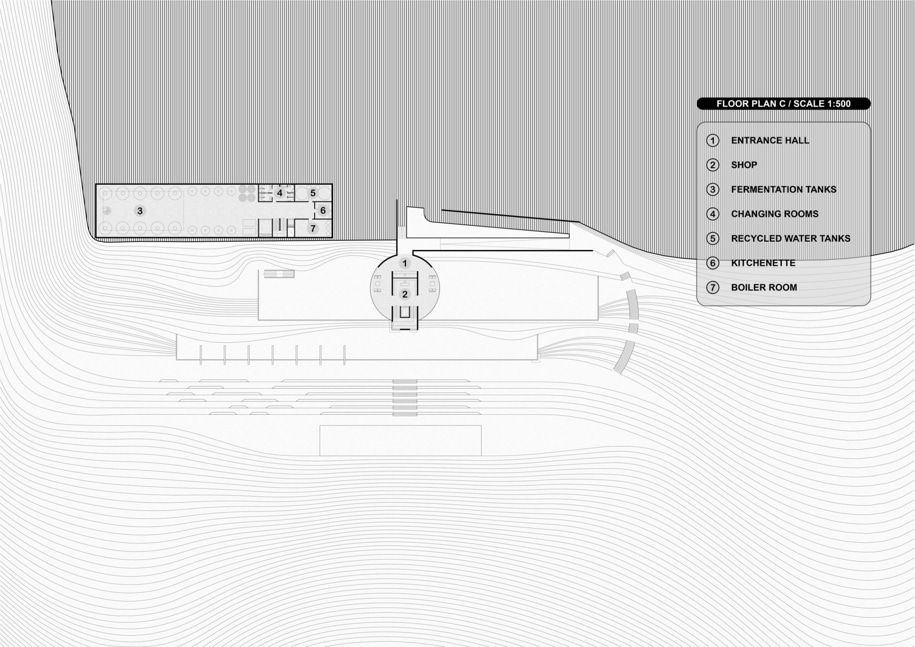
Task: Click marker 5 at recycled water tanks
Action: (313, 193)
